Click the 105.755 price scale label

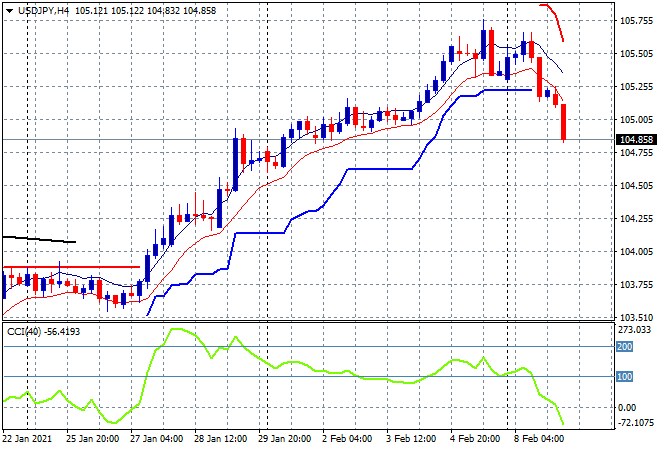coord(637,21)
